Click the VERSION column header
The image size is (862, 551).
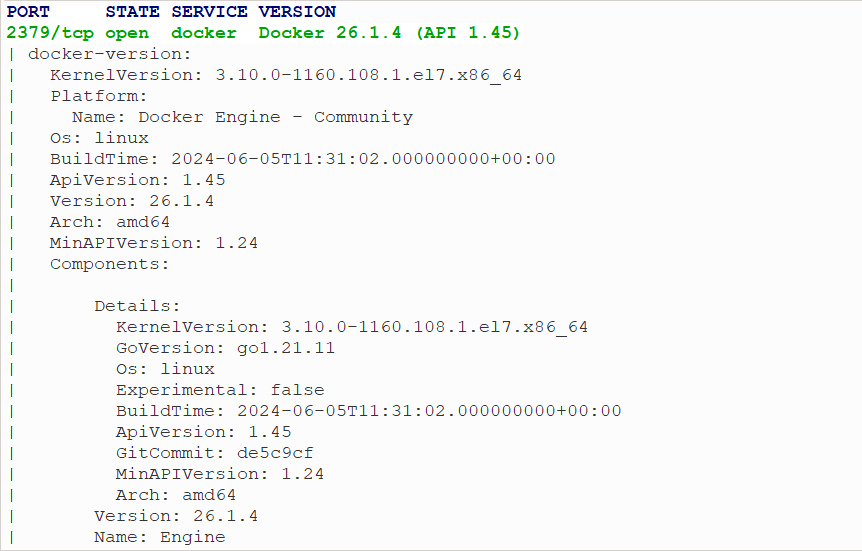pos(297,12)
